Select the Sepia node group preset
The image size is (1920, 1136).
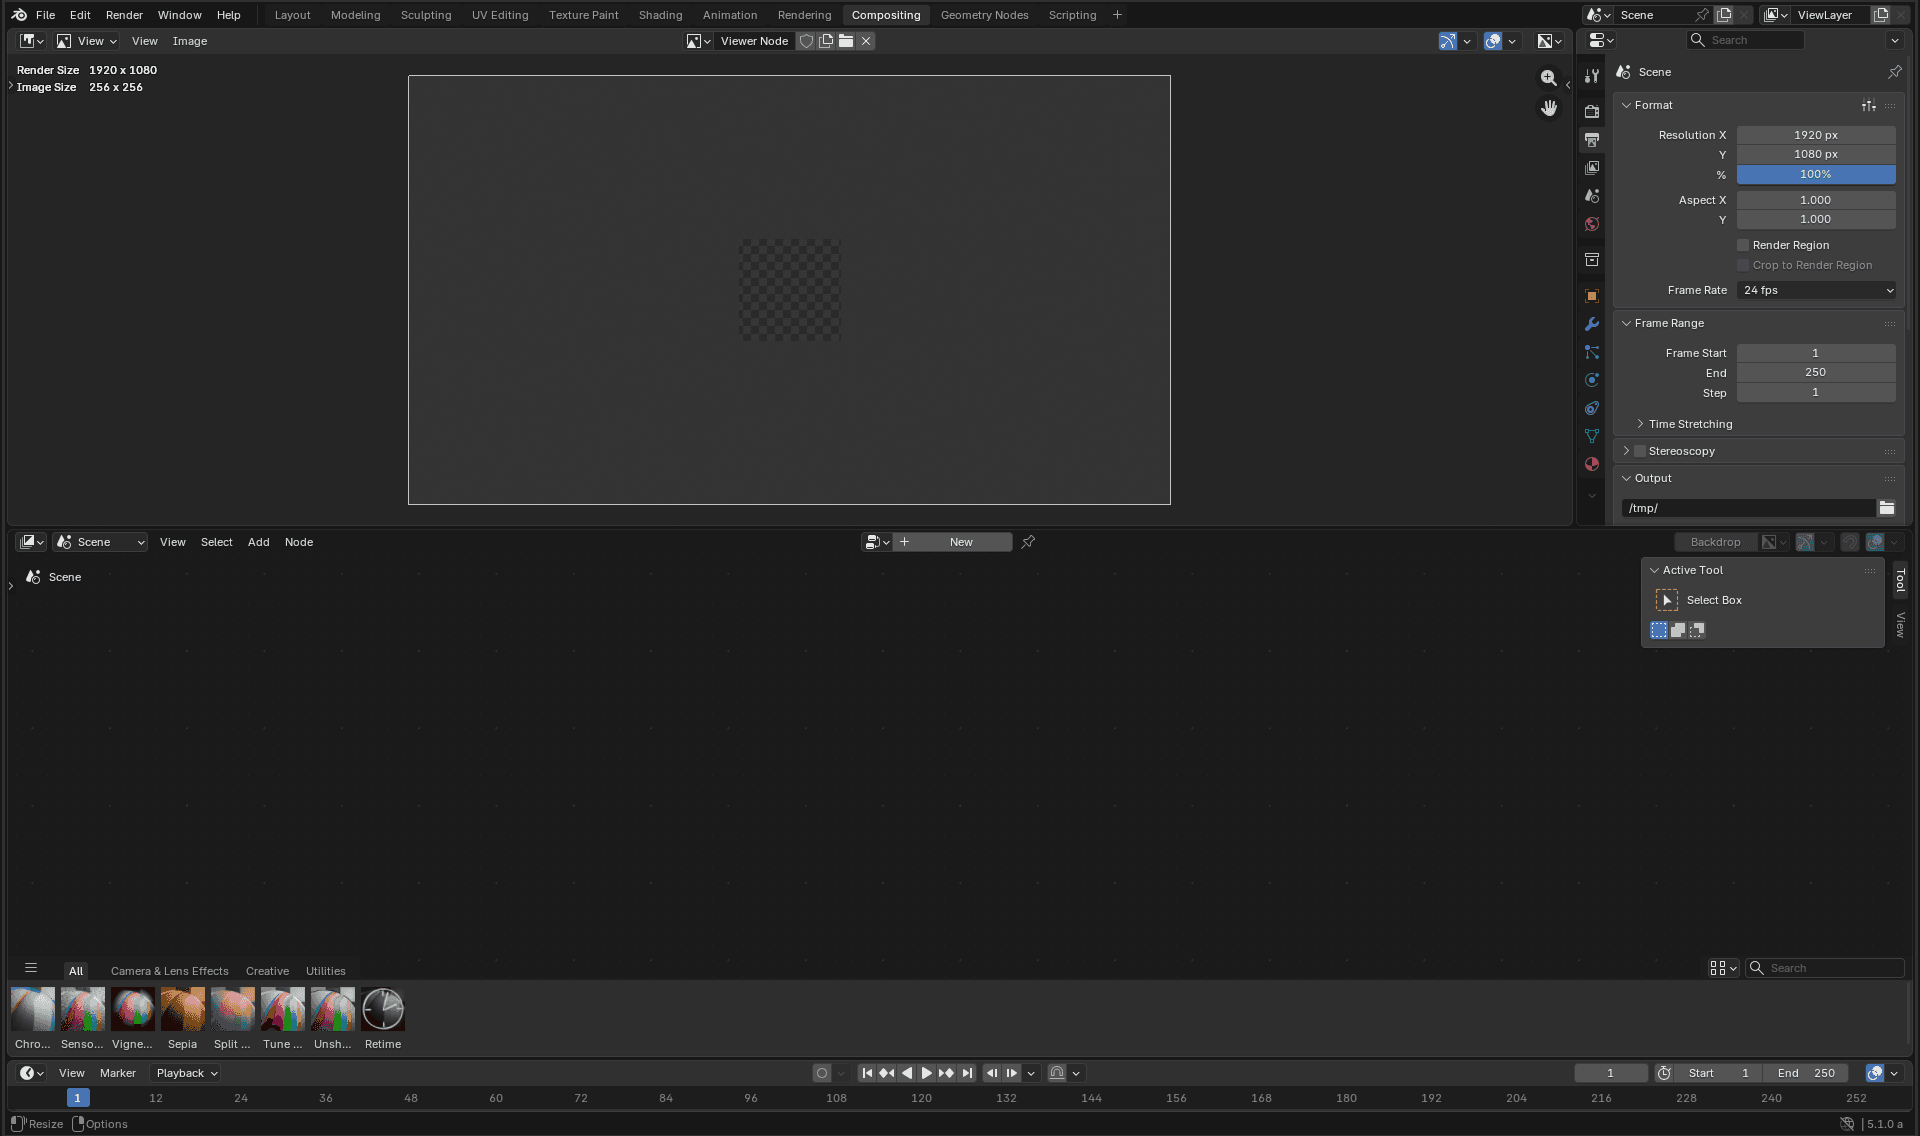coord(182,1009)
